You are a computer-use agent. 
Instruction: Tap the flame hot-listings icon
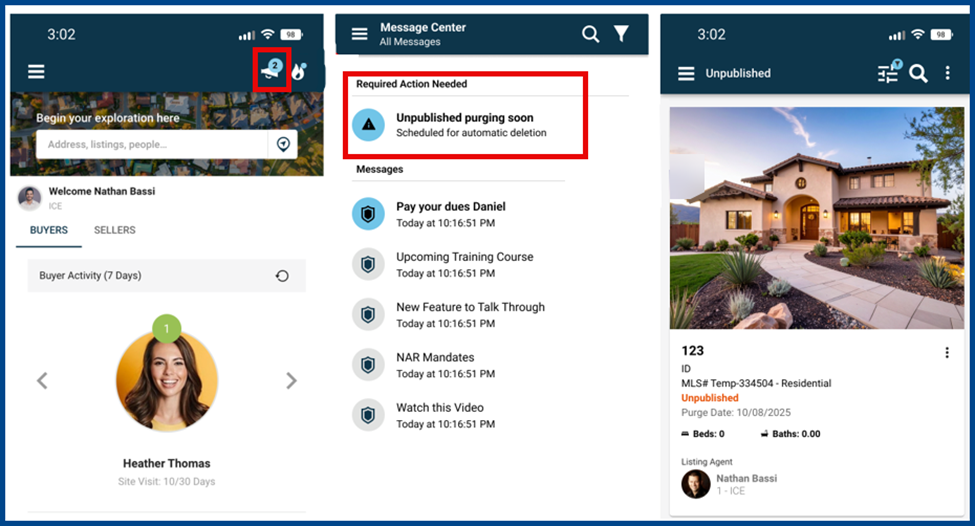299,72
